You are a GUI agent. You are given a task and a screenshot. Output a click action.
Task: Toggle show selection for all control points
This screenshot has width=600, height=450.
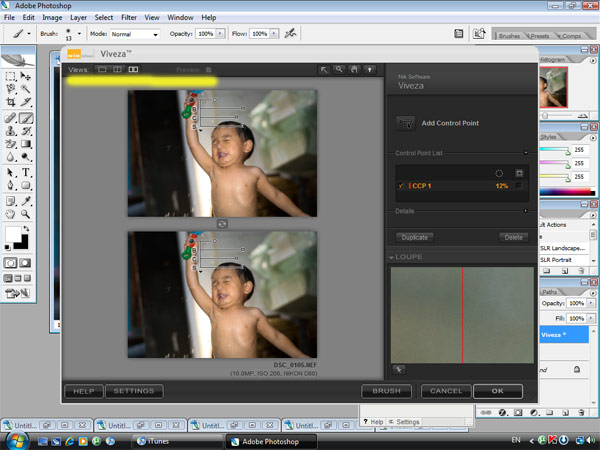tap(519, 173)
